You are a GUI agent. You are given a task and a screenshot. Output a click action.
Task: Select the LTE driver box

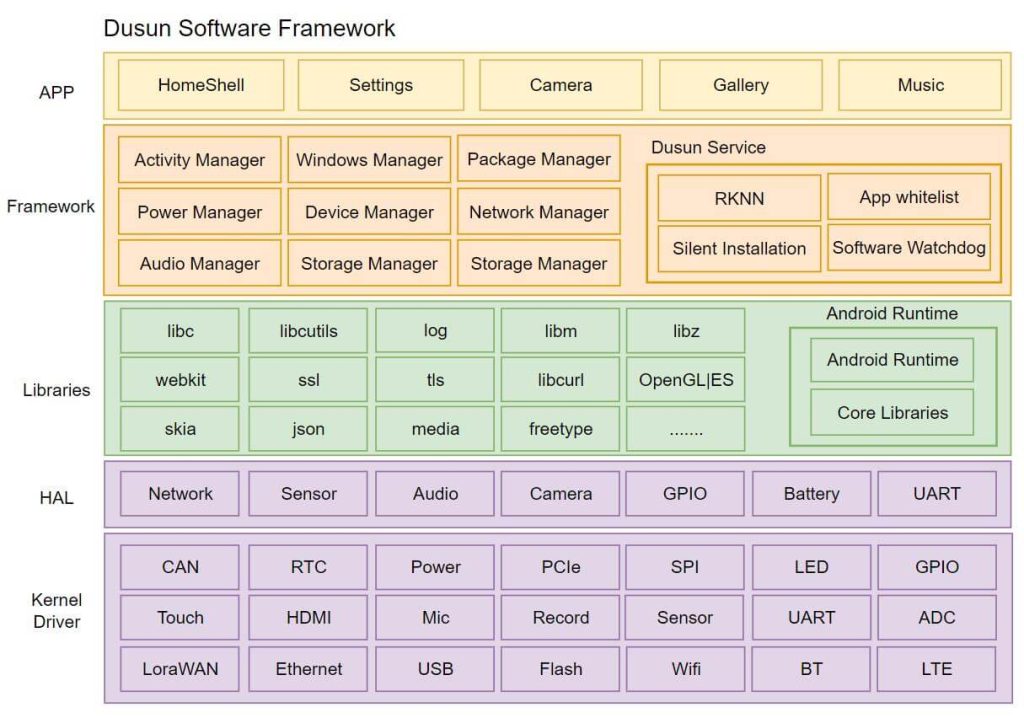[936, 669]
